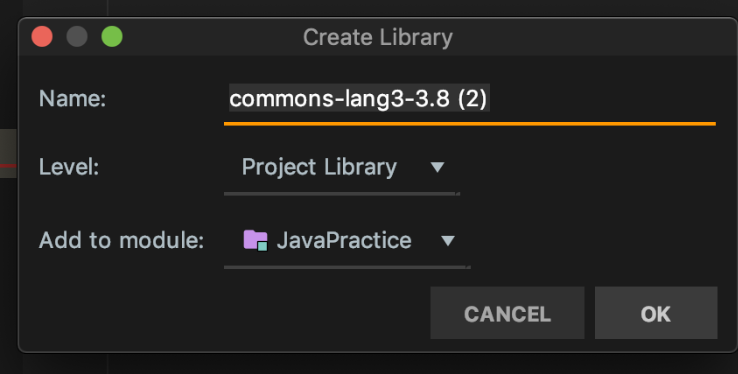Click the grey minimize window button
Image resolution: width=738 pixels, height=374 pixels.
click(77, 37)
